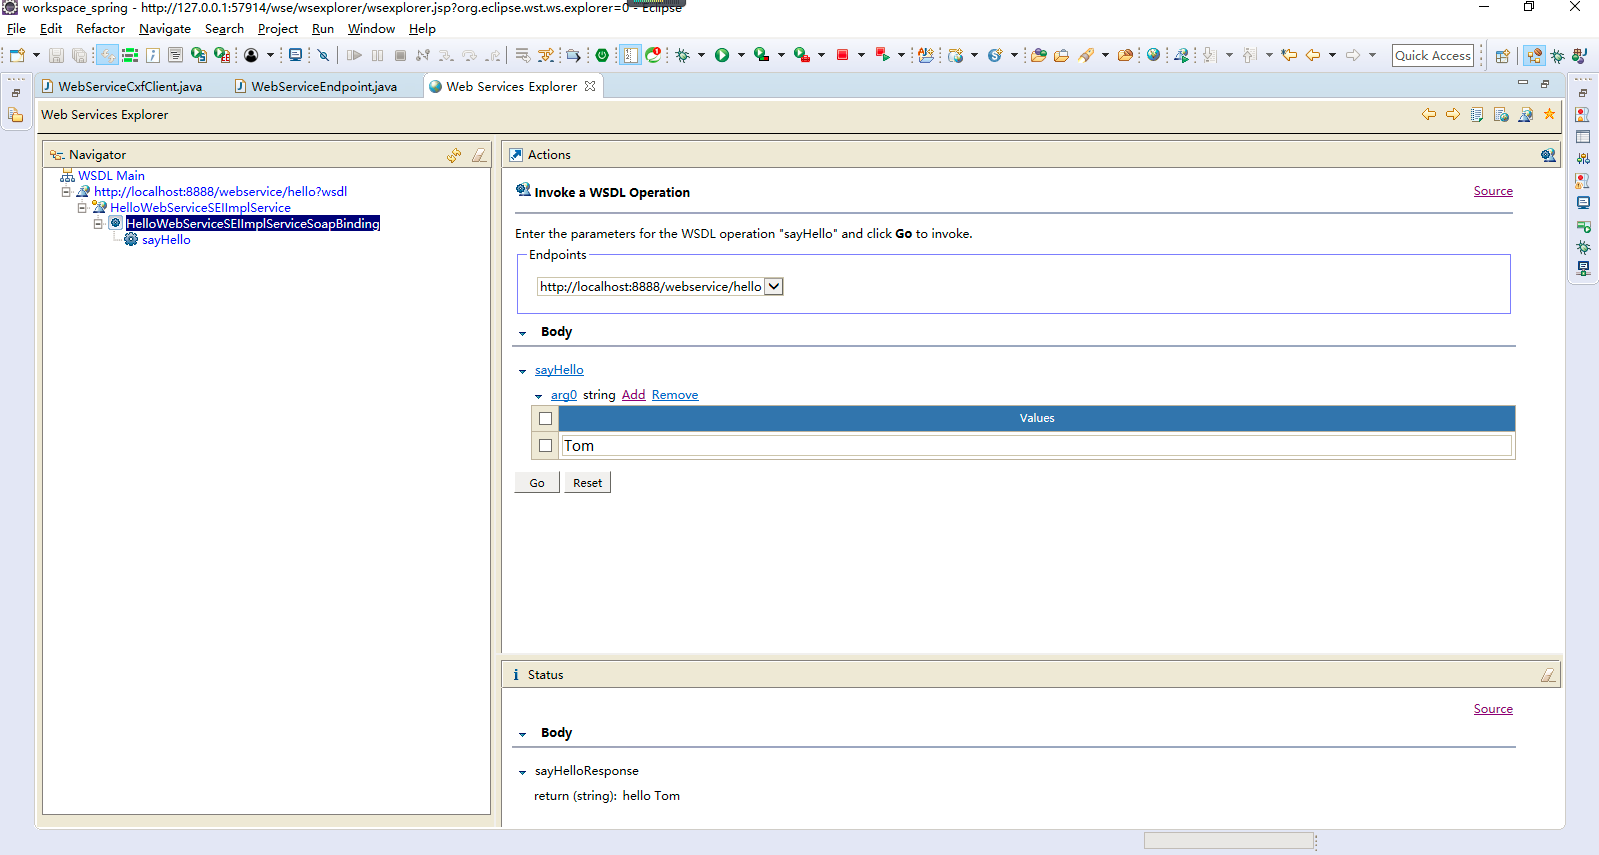Click the arg0 link
This screenshot has height=855, width=1599.
point(564,395)
